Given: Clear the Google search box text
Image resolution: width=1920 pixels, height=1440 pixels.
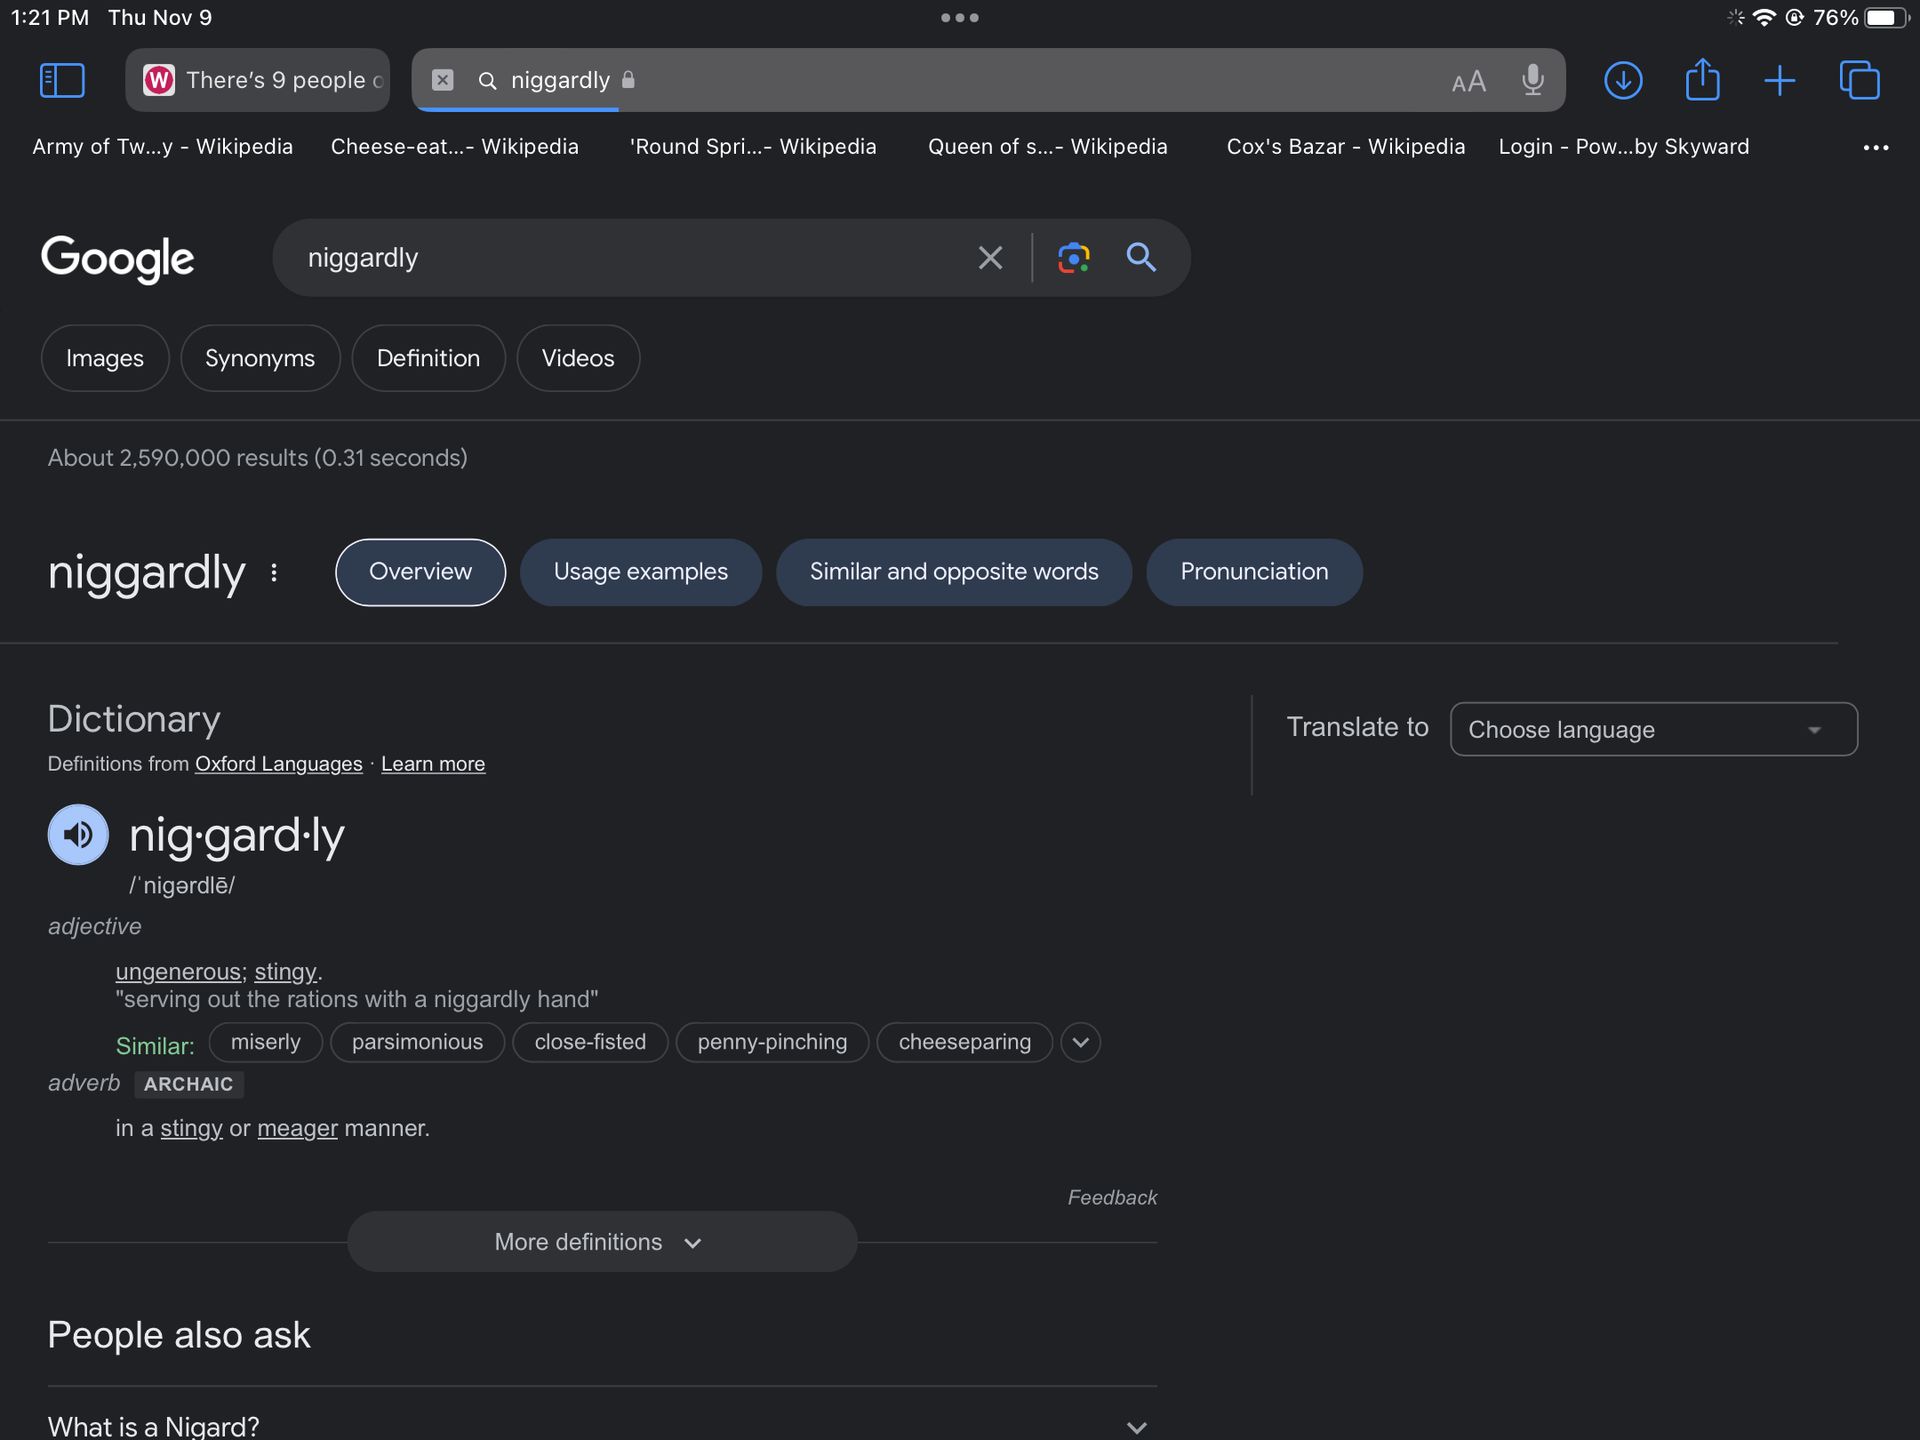Looking at the screenshot, I should [x=990, y=258].
